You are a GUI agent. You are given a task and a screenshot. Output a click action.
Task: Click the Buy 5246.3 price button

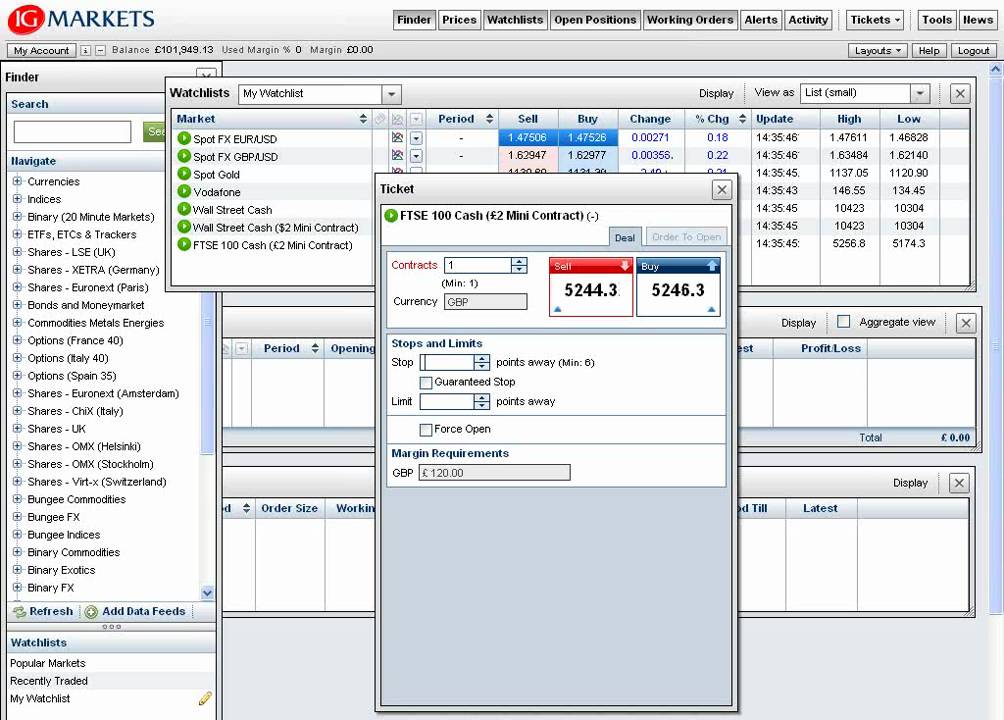(x=678, y=287)
